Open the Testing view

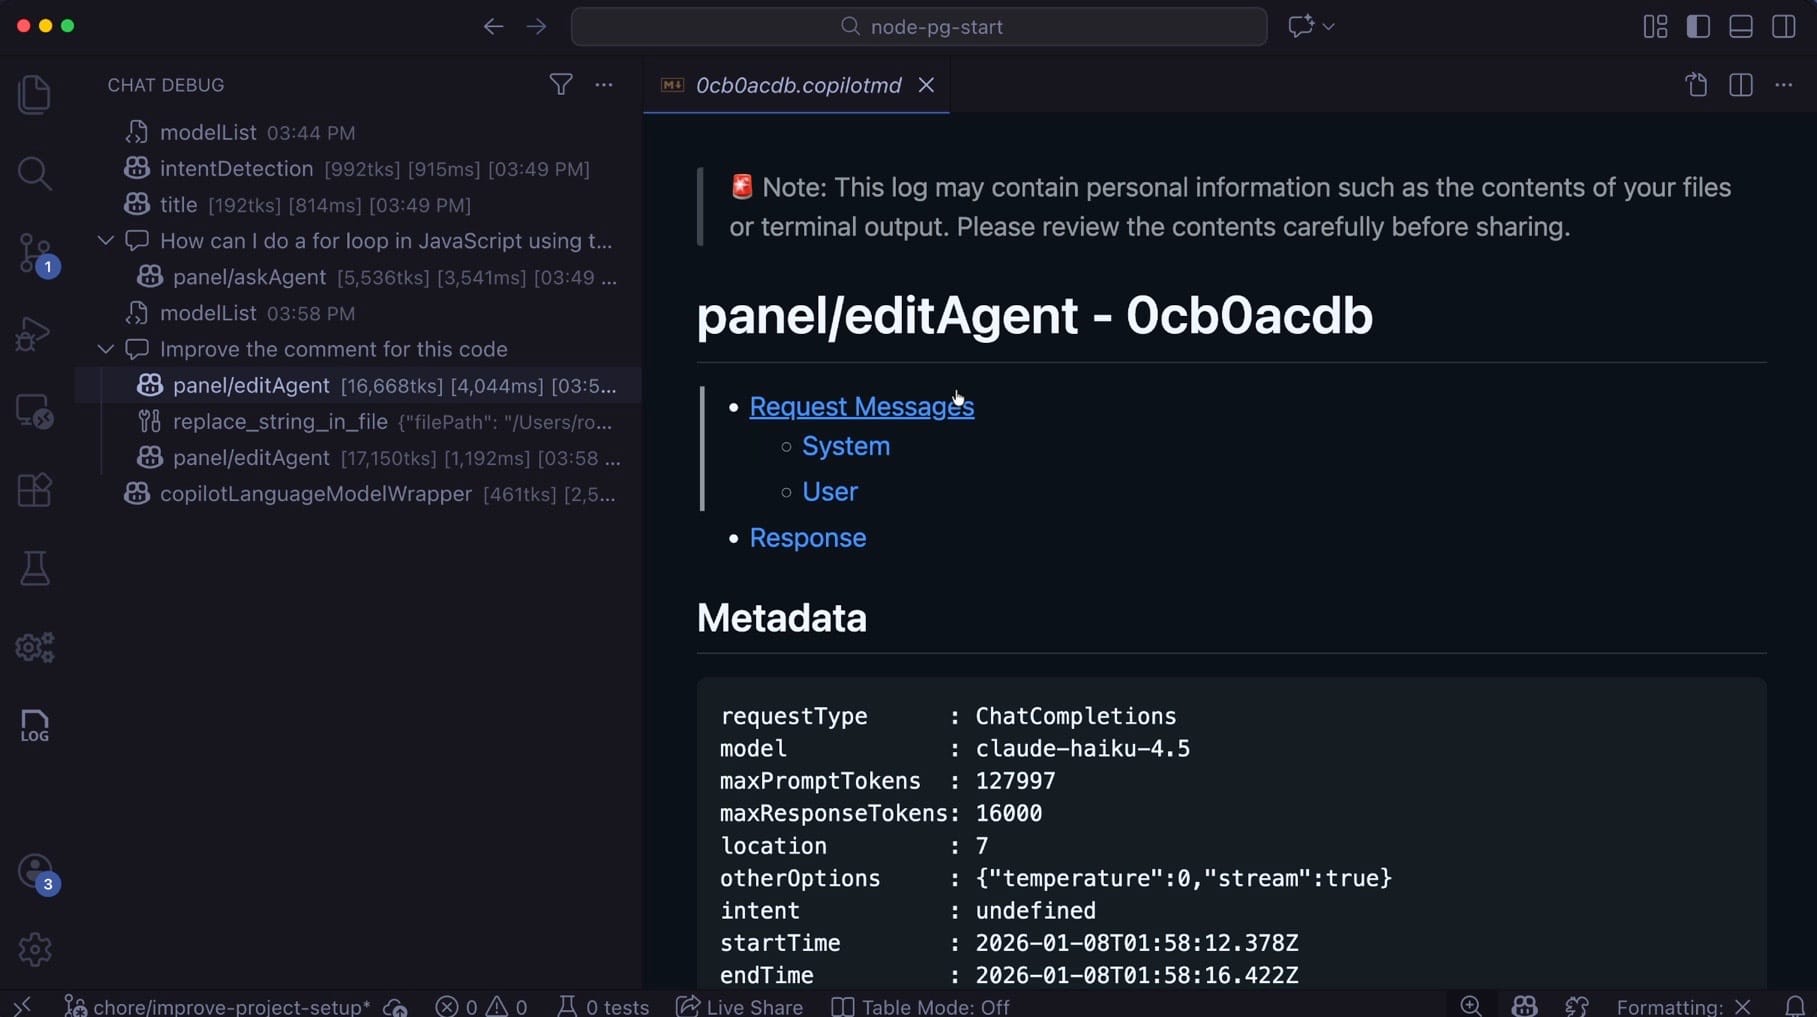35,568
